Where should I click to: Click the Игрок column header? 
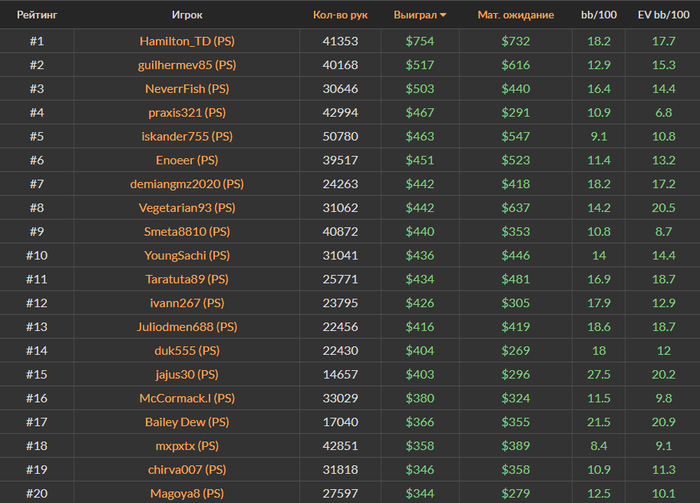(x=187, y=15)
